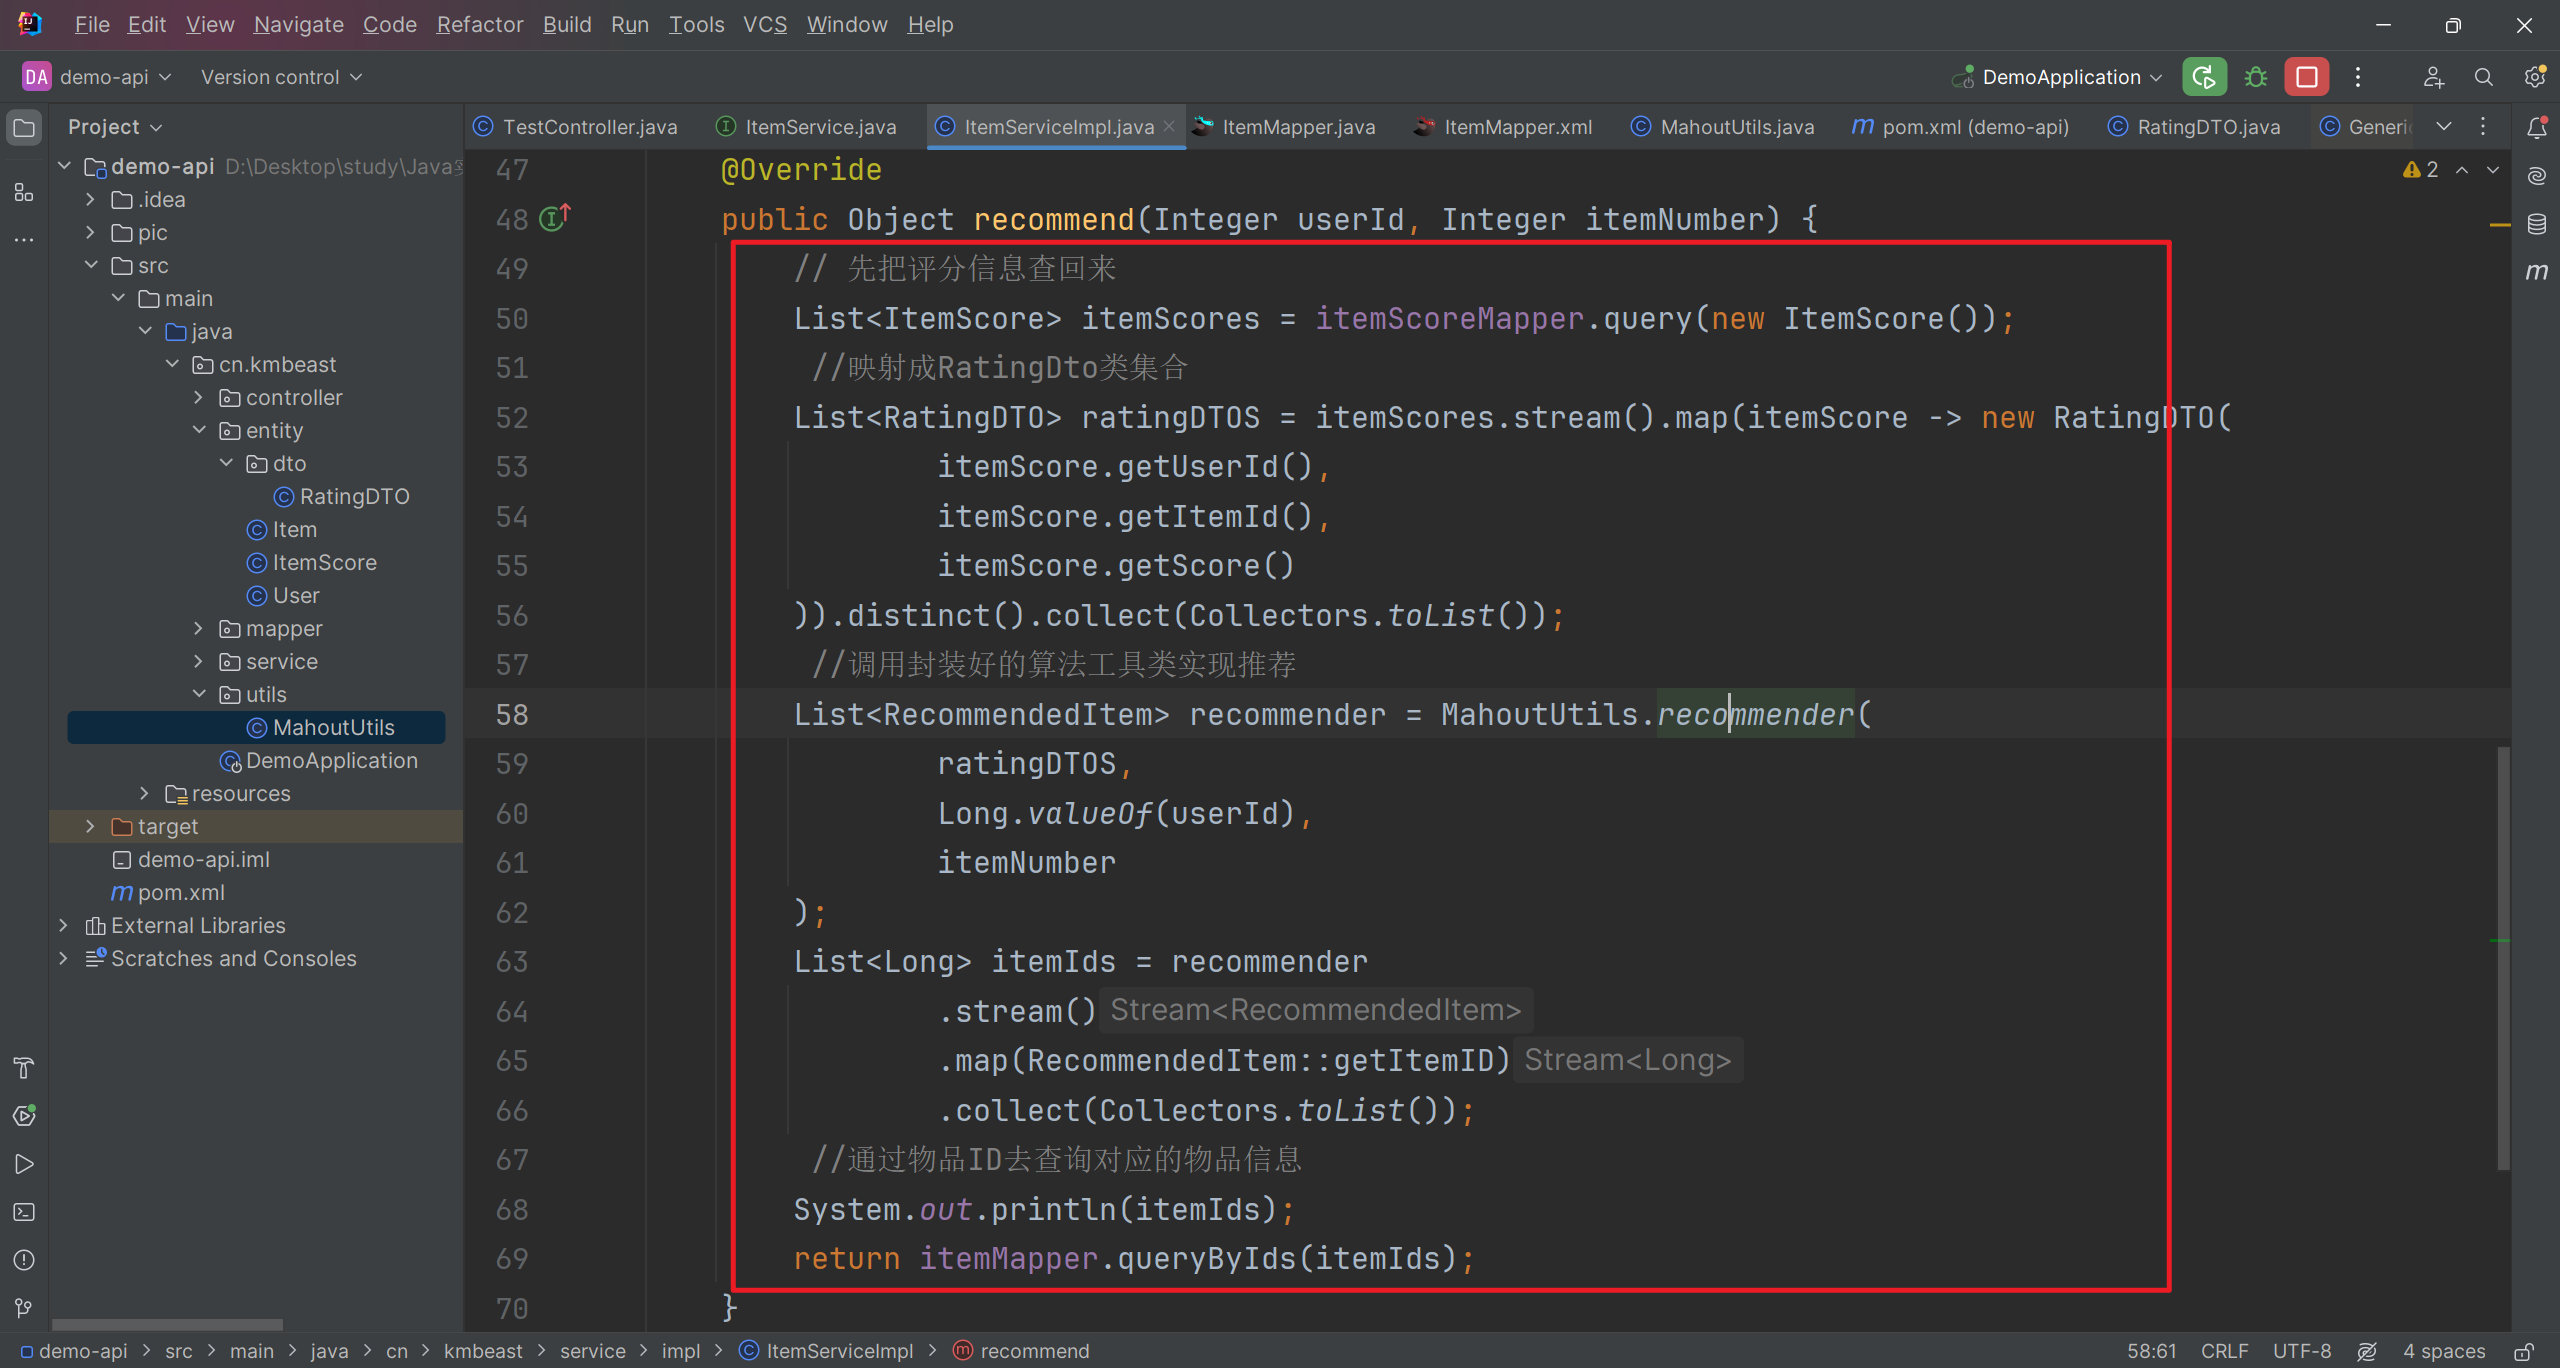The height and width of the screenshot is (1368, 2560).
Task: Stop the running application with the red button
Action: click(2306, 77)
